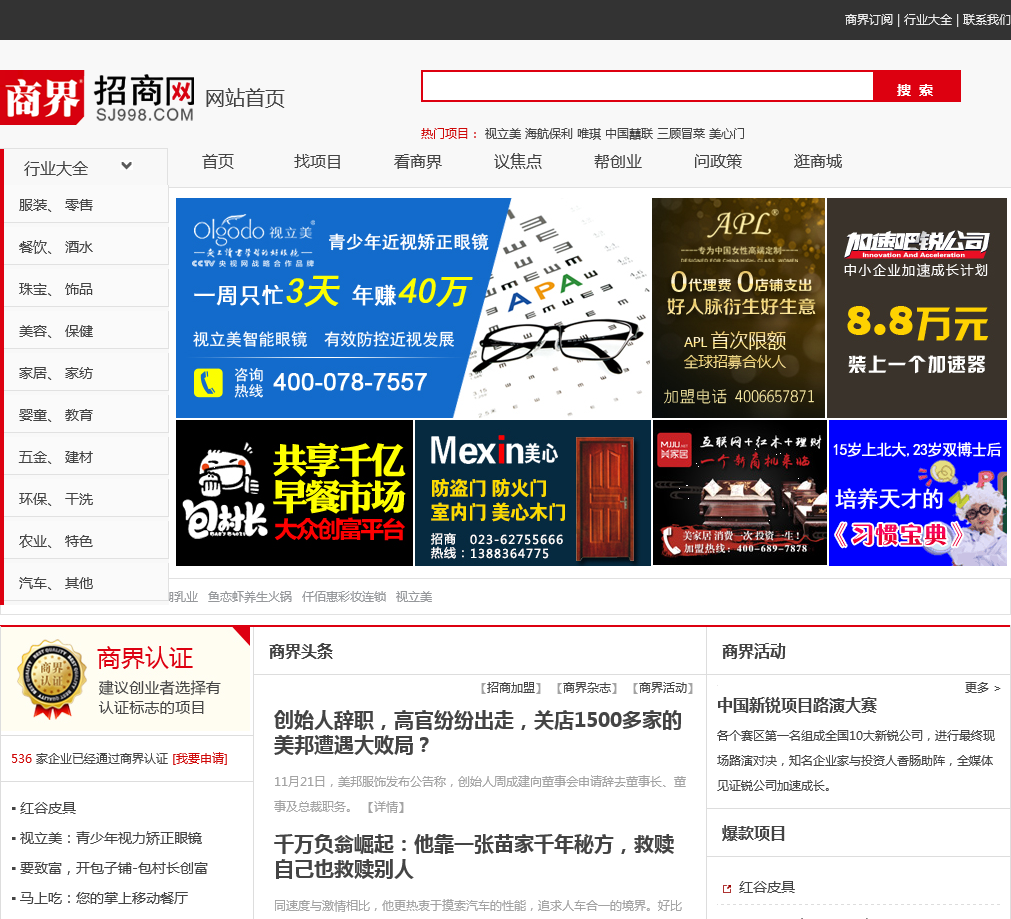
Task: Open 商界订阅 in top bar
Action: [x=869, y=20]
